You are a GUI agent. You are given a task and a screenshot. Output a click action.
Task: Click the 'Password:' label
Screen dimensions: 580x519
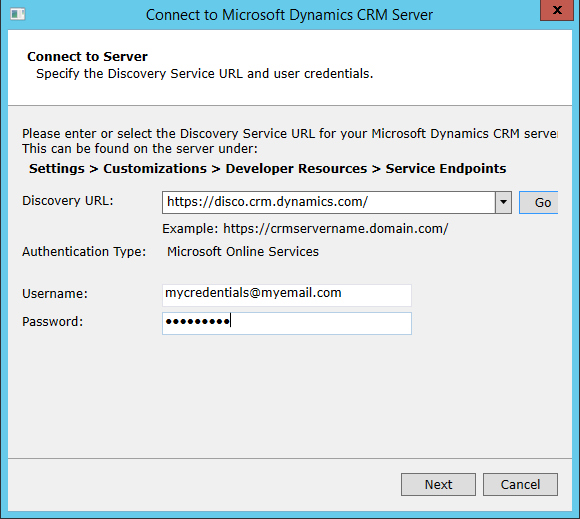coord(53,321)
